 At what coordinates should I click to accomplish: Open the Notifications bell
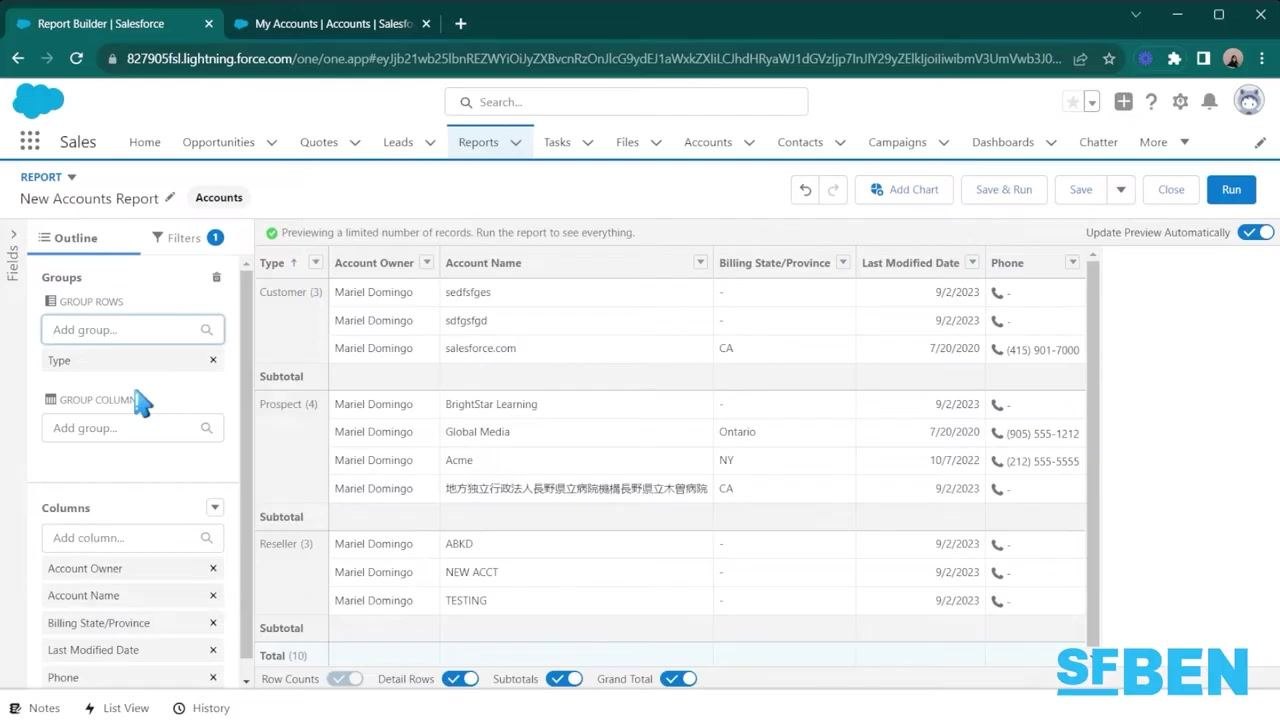click(1209, 102)
